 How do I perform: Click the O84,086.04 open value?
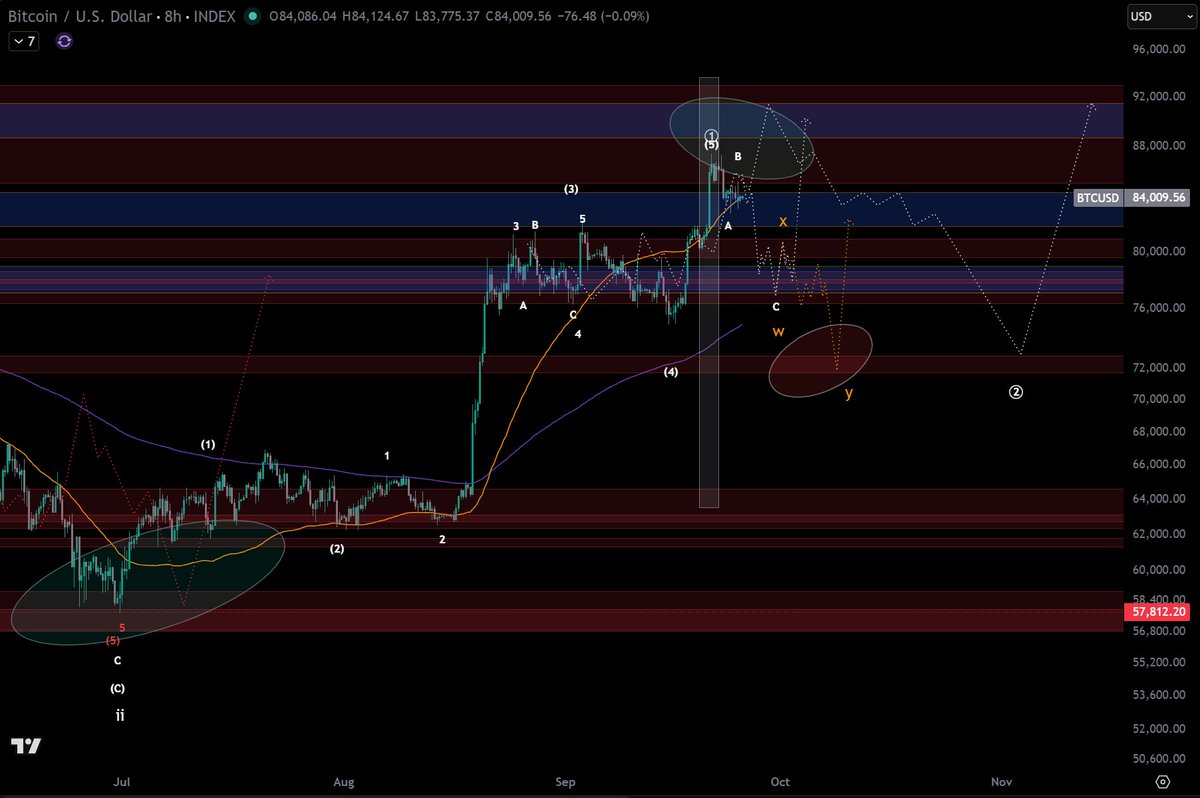(304, 16)
